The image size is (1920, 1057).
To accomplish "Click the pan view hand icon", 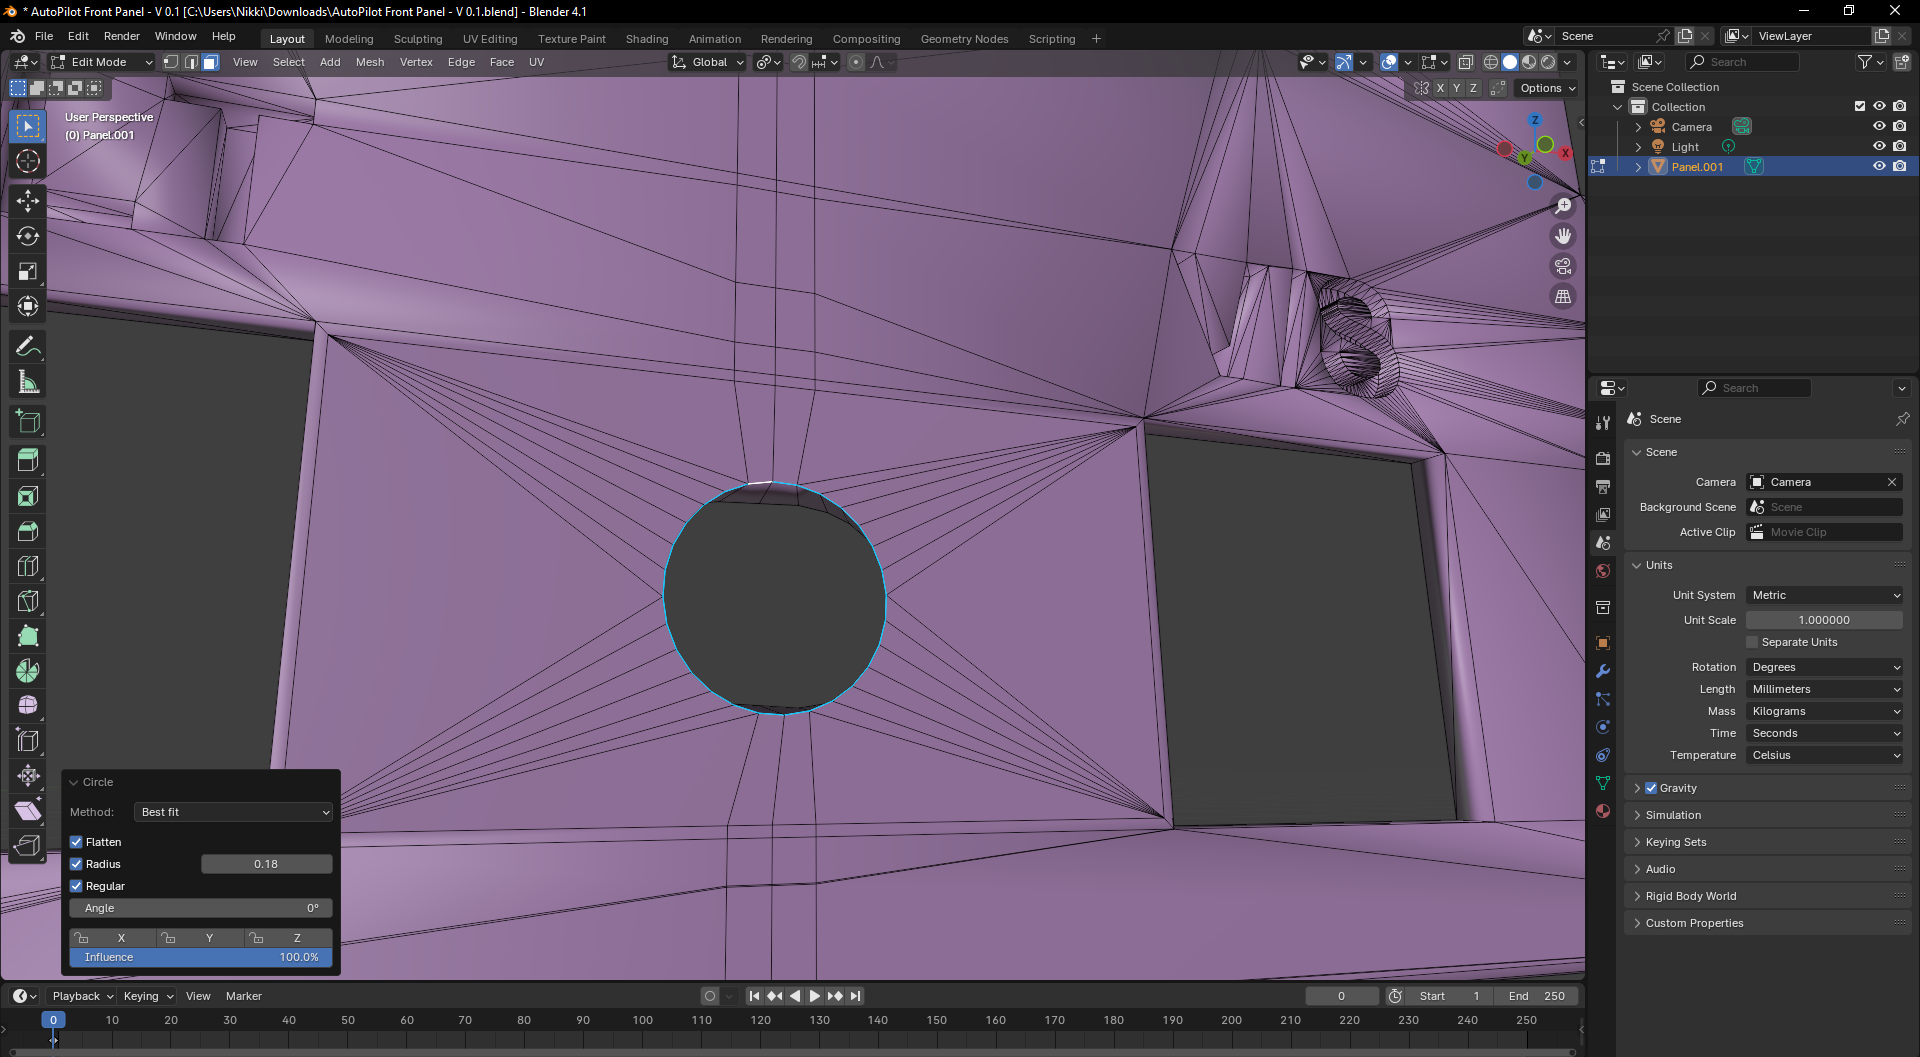I will pos(1563,236).
